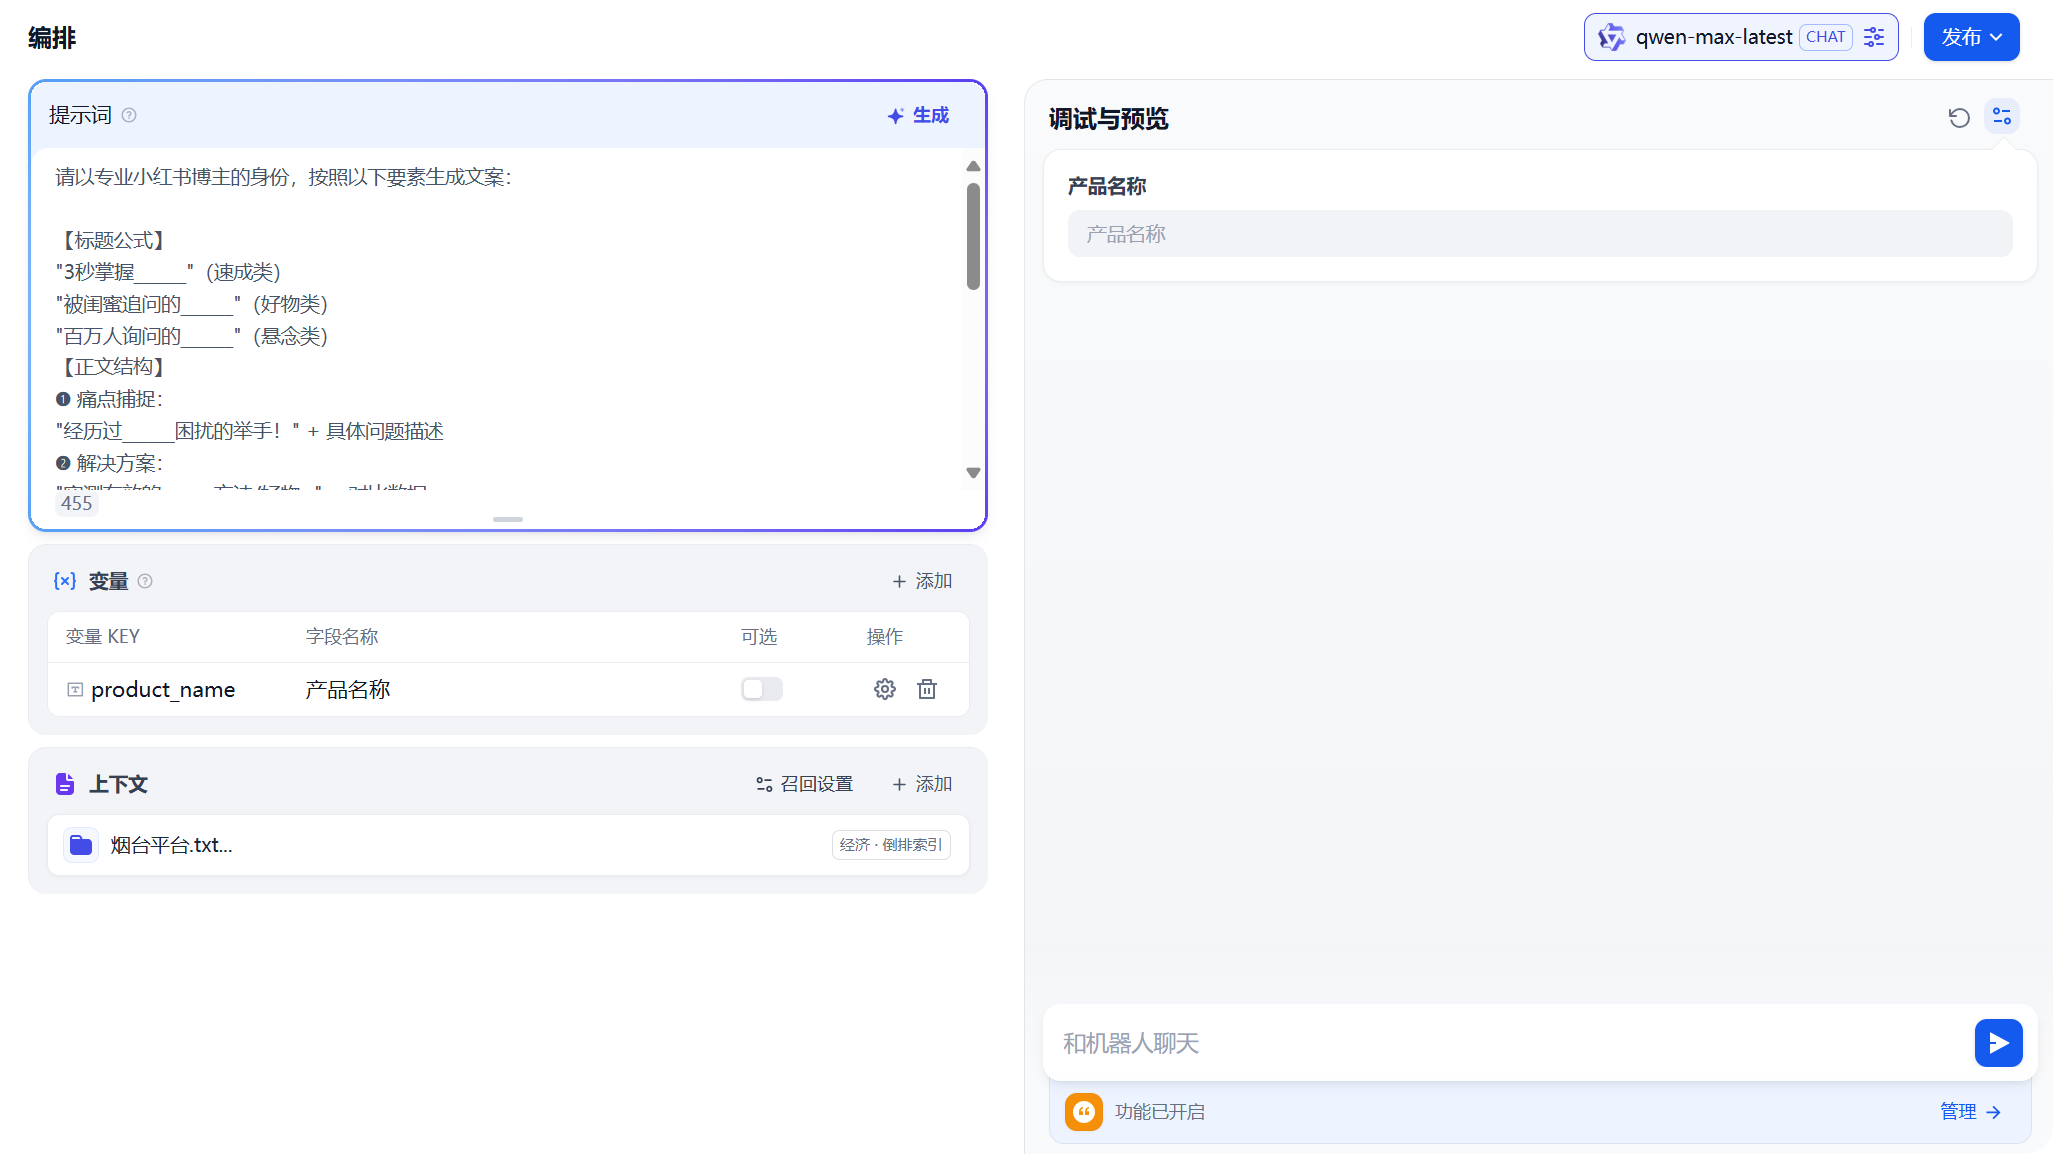Add a context dataset with 添加

[922, 784]
